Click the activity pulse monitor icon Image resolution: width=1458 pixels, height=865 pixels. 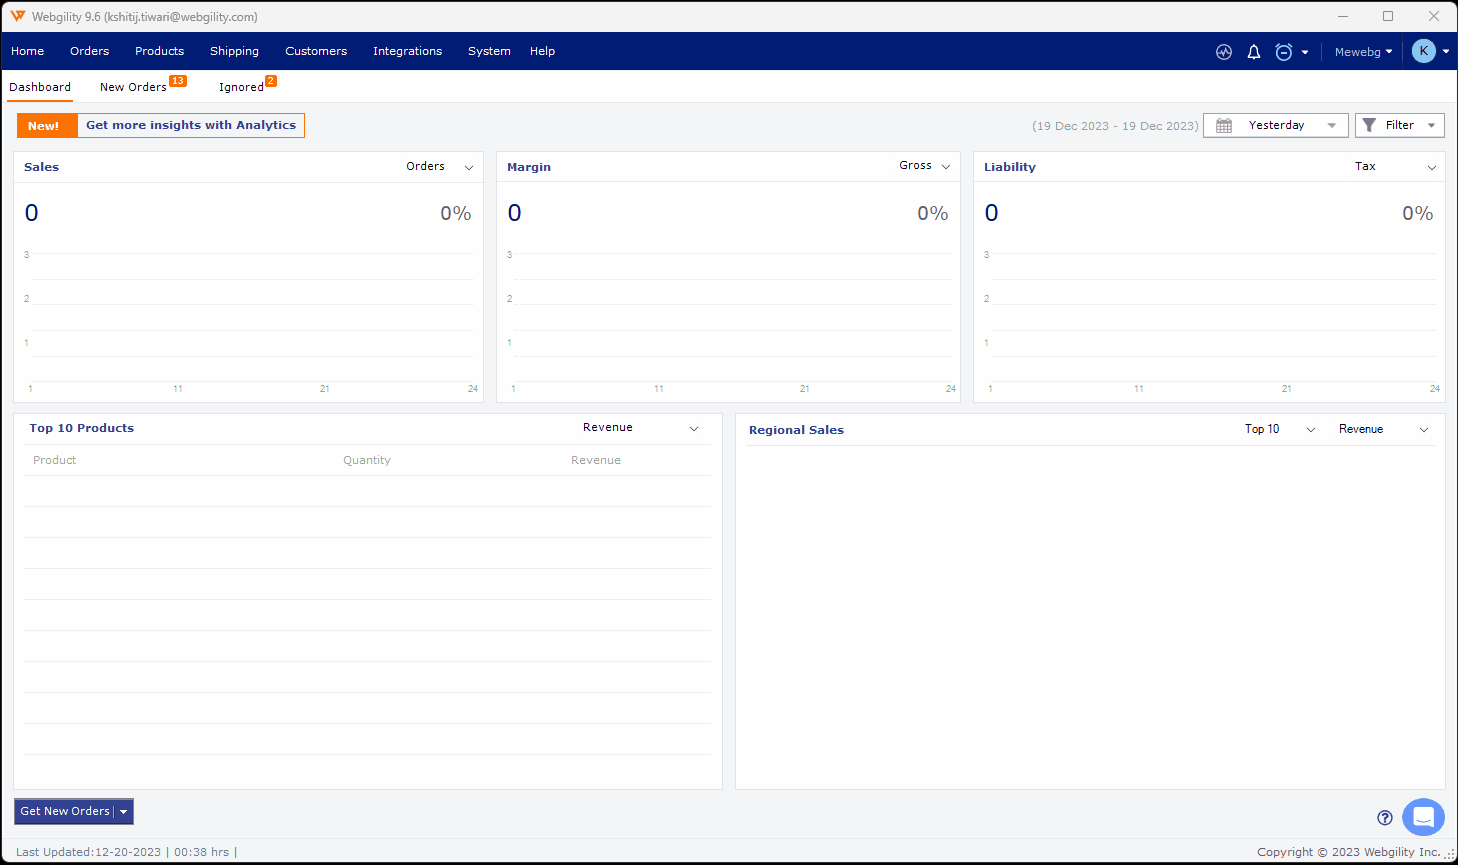pos(1224,52)
